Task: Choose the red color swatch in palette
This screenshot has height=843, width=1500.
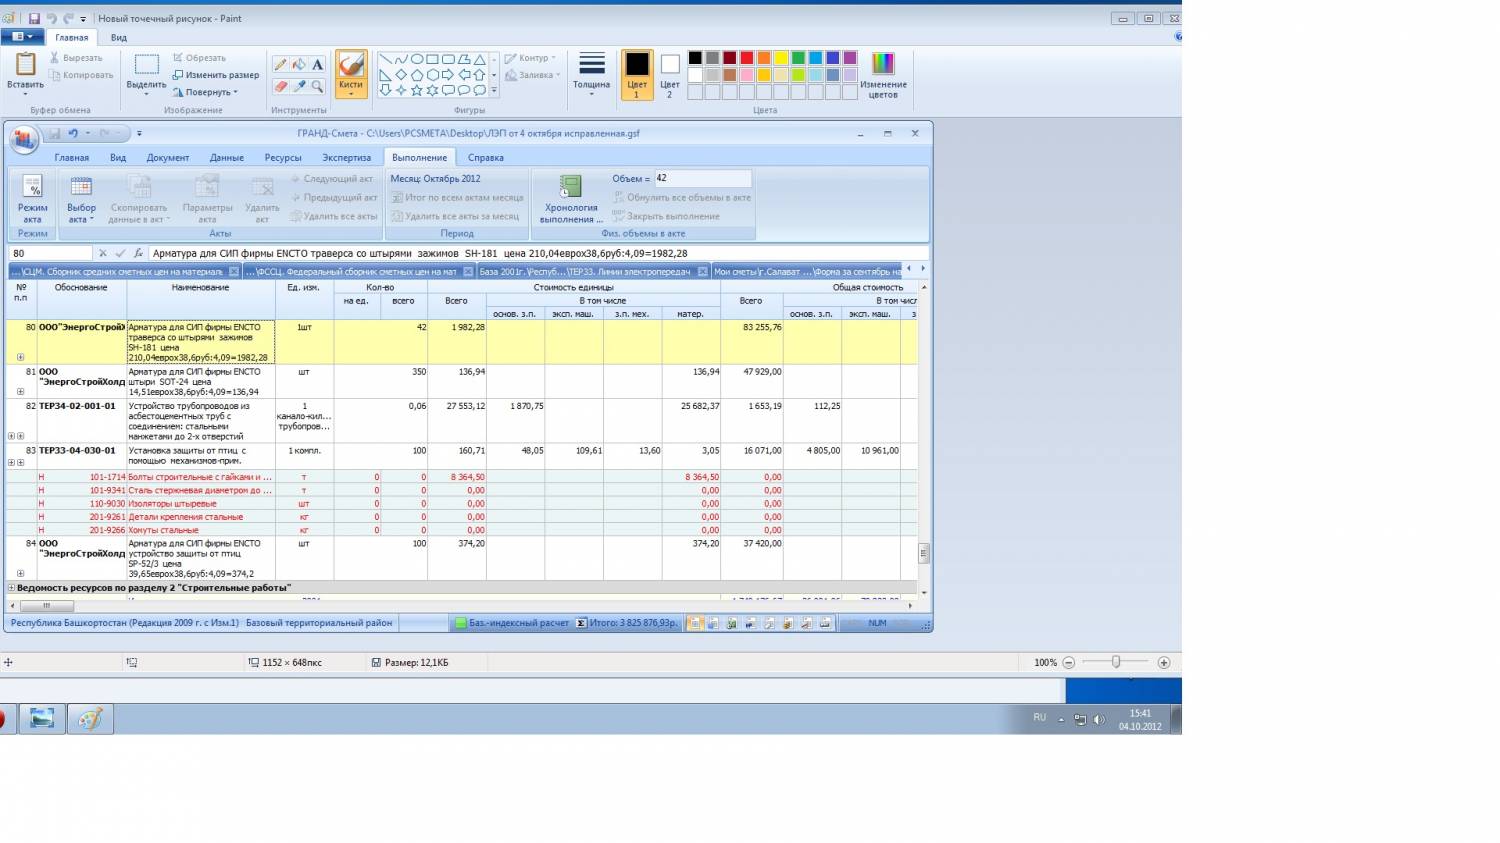Action: [747, 58]
